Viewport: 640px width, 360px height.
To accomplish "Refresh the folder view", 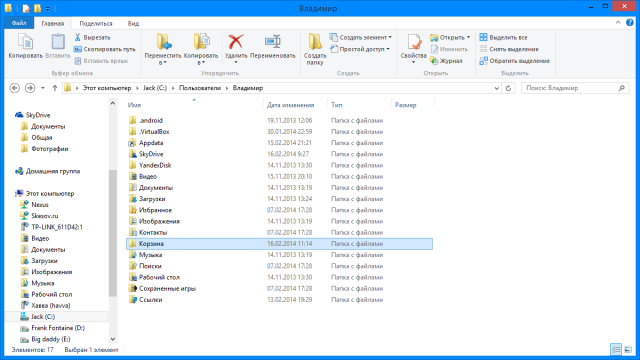I will pyautogui.click(x=508, y=88).
